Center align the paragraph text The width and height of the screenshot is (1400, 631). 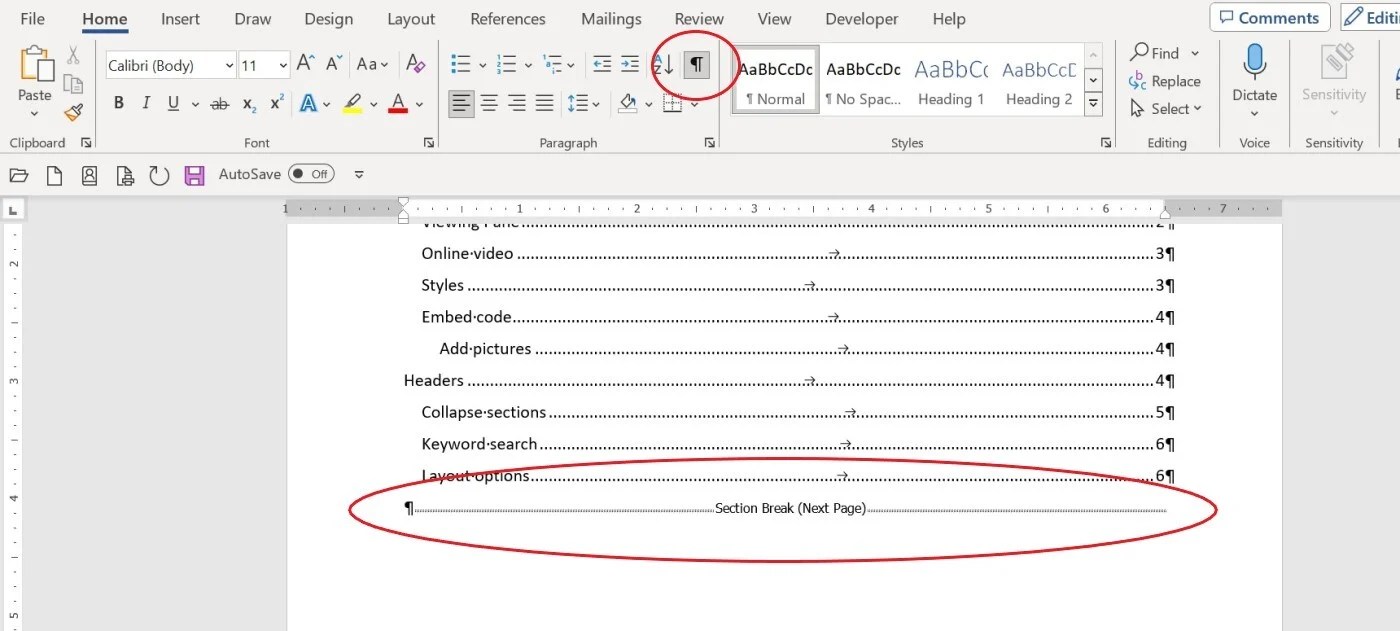tap(489, 103)
